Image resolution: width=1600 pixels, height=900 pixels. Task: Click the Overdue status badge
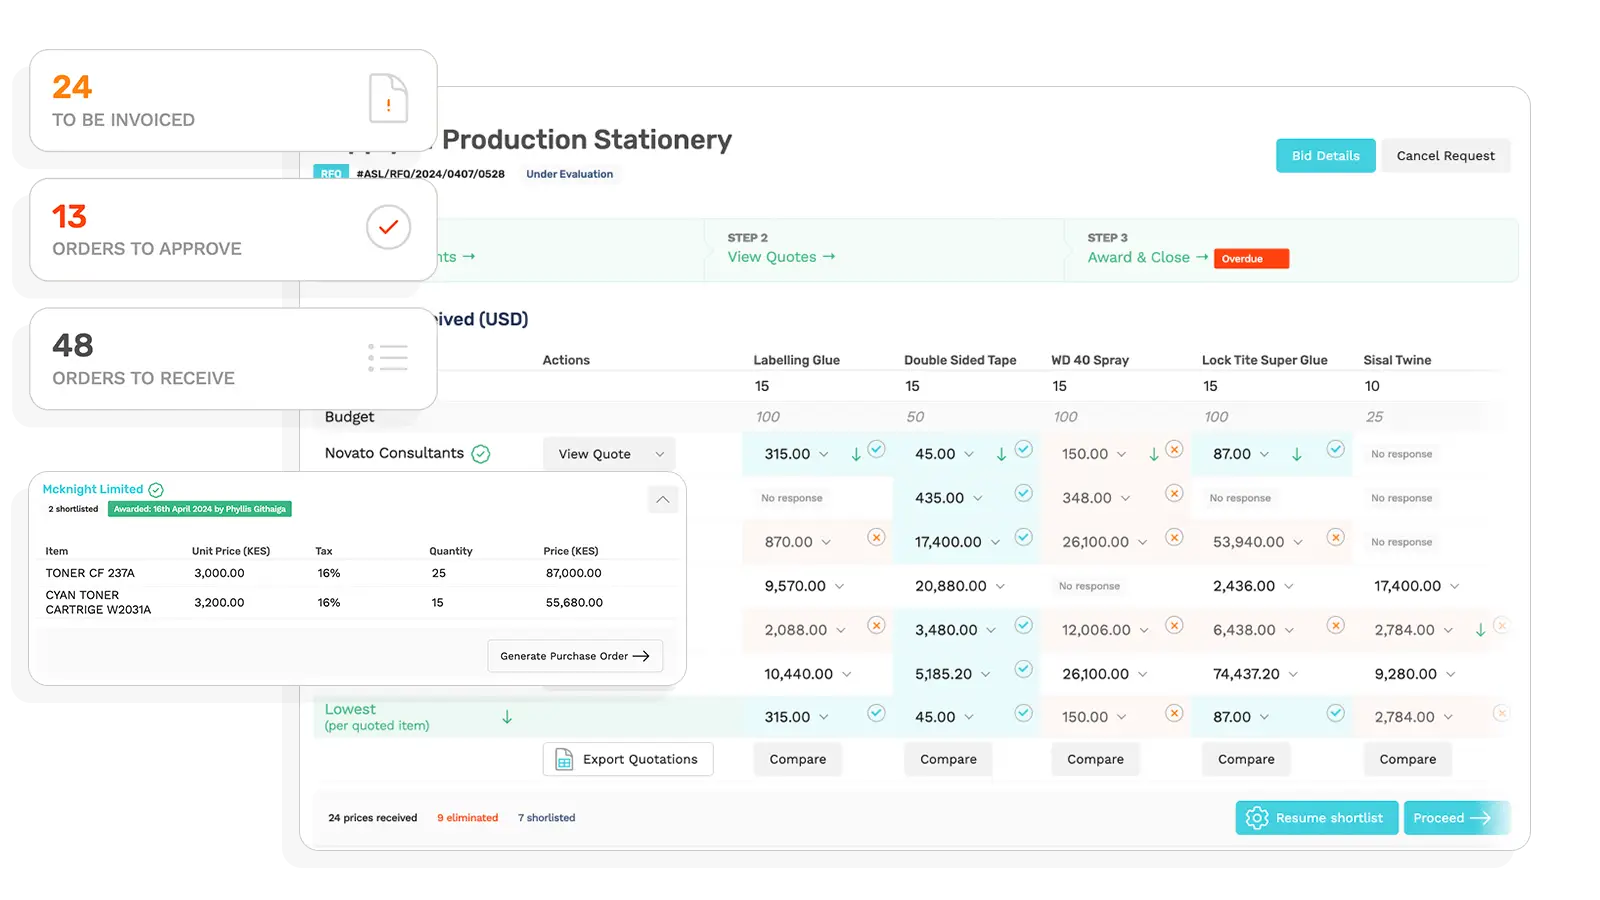point(1250,258)
